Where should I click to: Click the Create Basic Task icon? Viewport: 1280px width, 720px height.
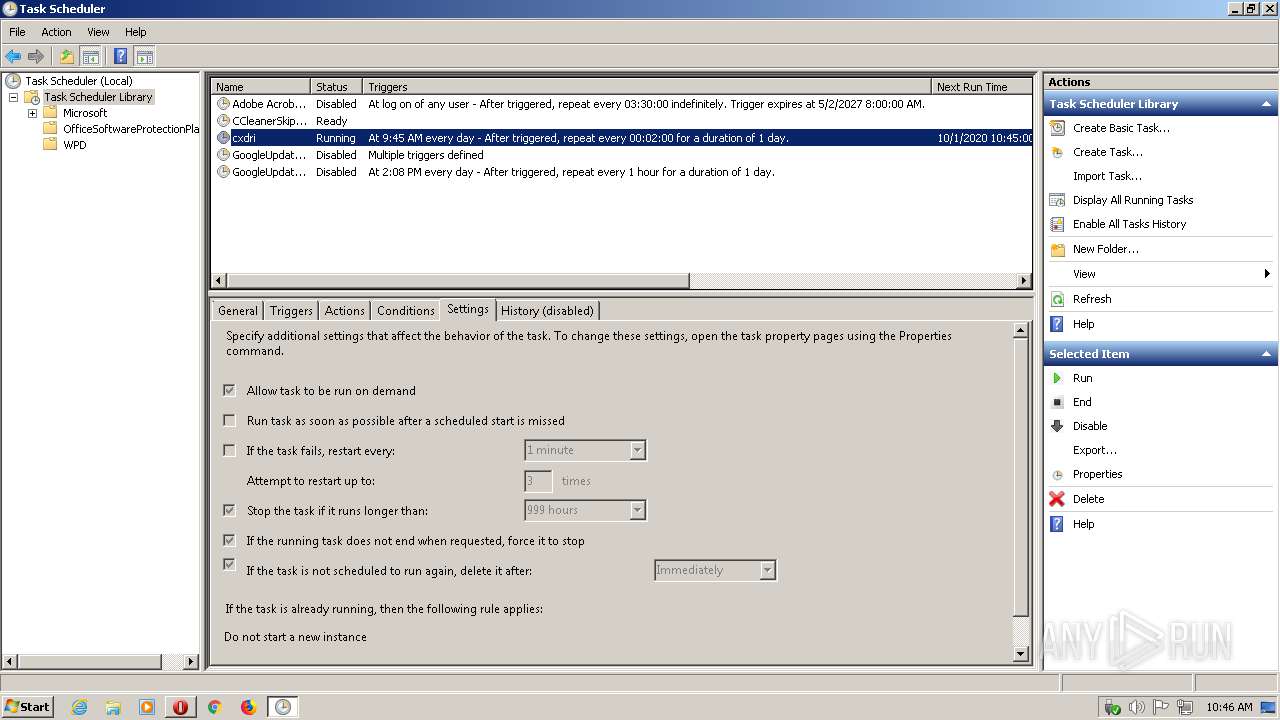click(x=1057, y=128)
